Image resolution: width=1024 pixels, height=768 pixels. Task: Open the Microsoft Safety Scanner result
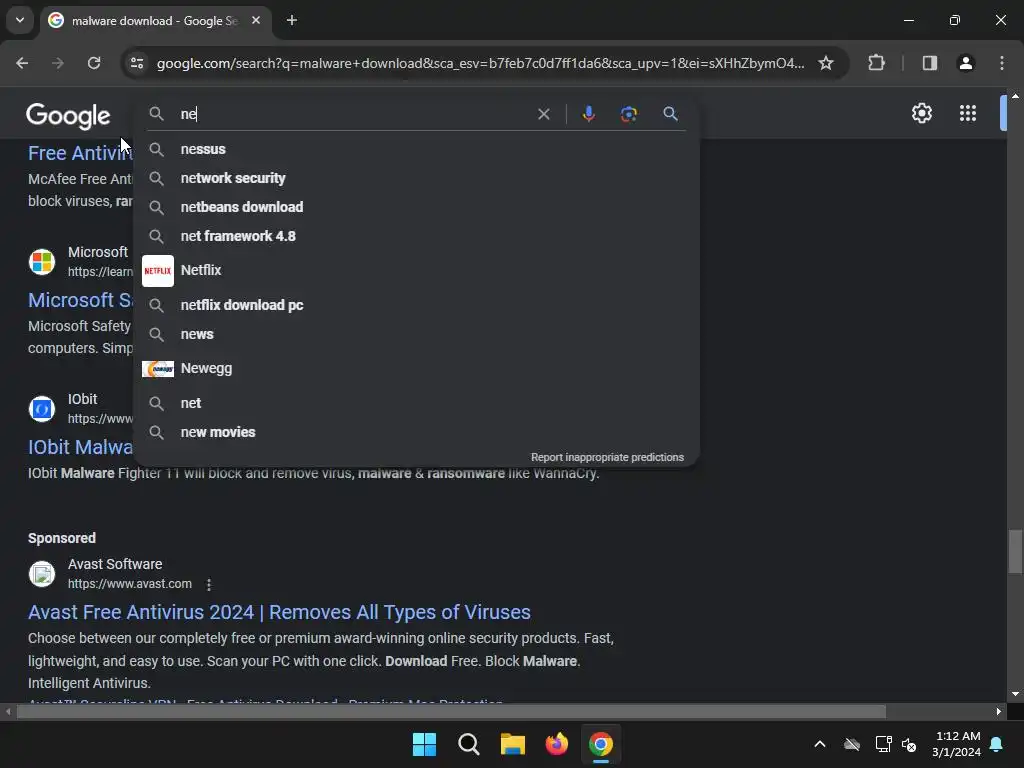(80, 300)
